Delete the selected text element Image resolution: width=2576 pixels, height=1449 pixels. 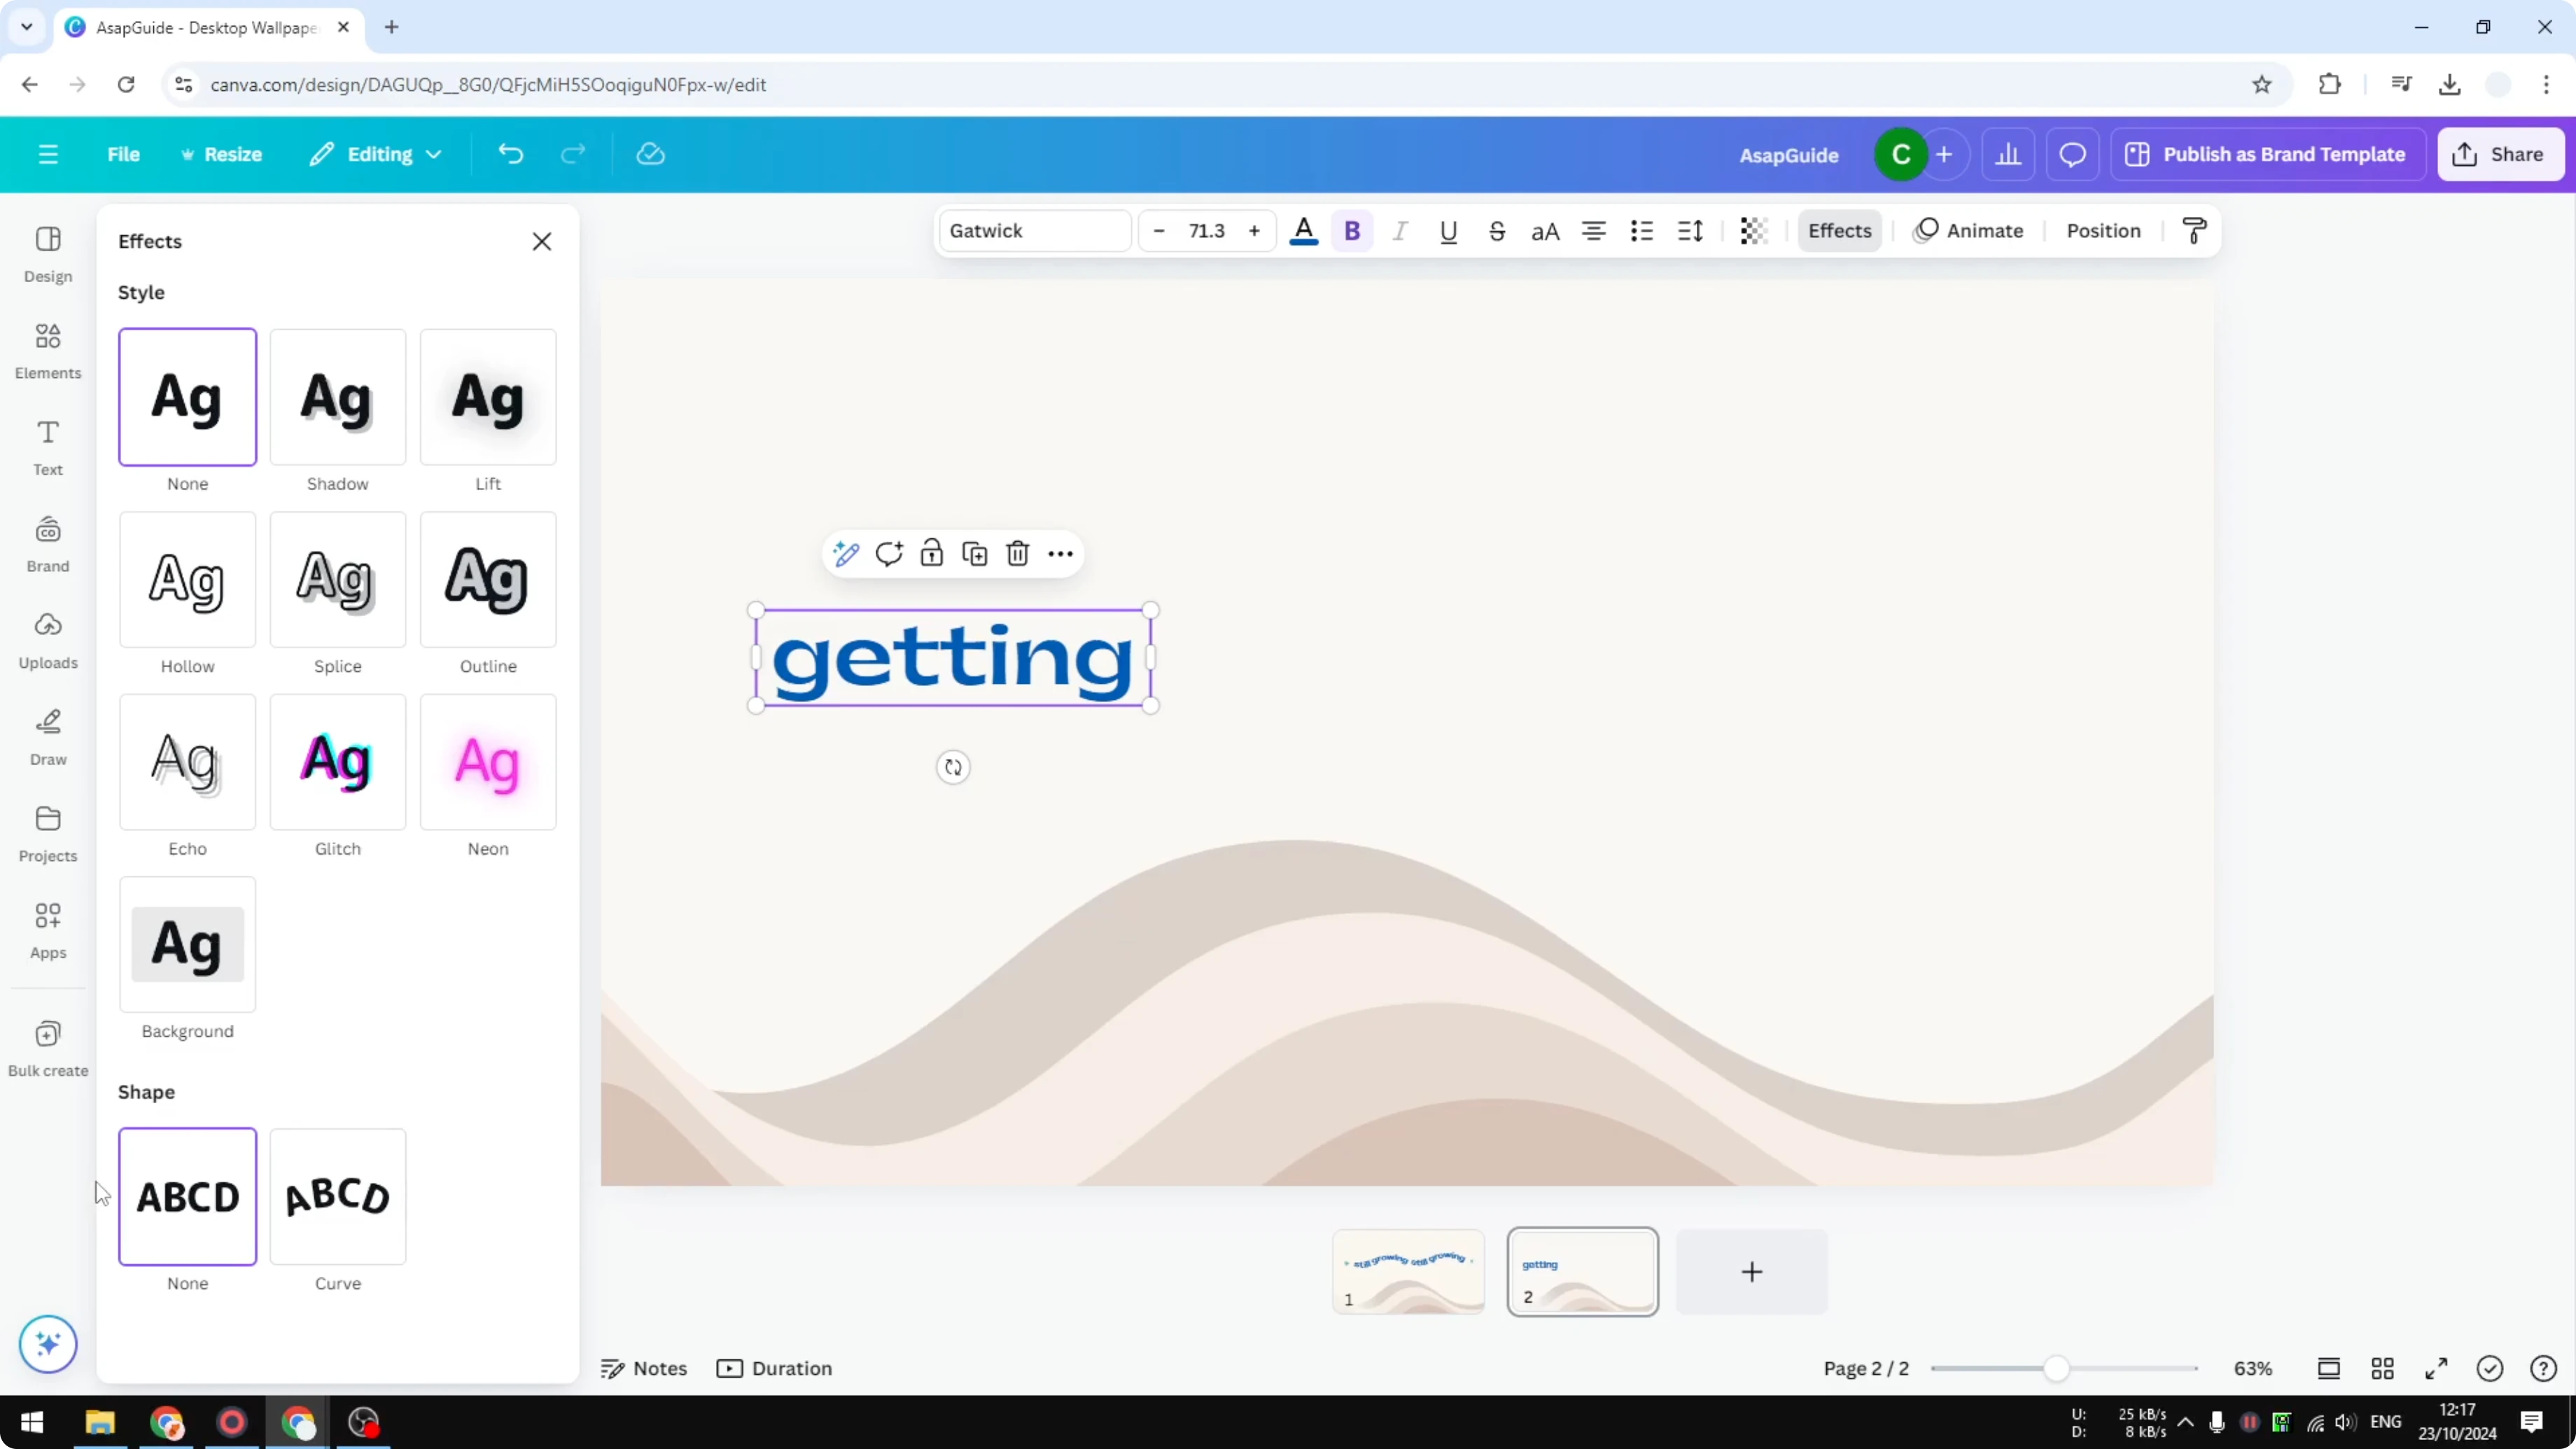point(1017,553)
